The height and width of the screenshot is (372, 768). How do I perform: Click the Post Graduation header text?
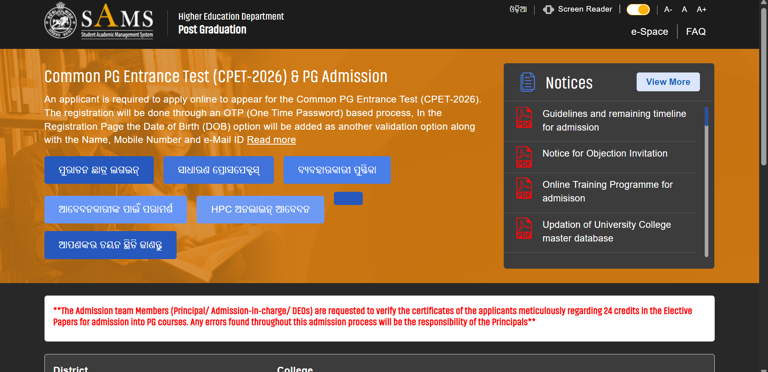pyautogui.click(x=212, y=29)
